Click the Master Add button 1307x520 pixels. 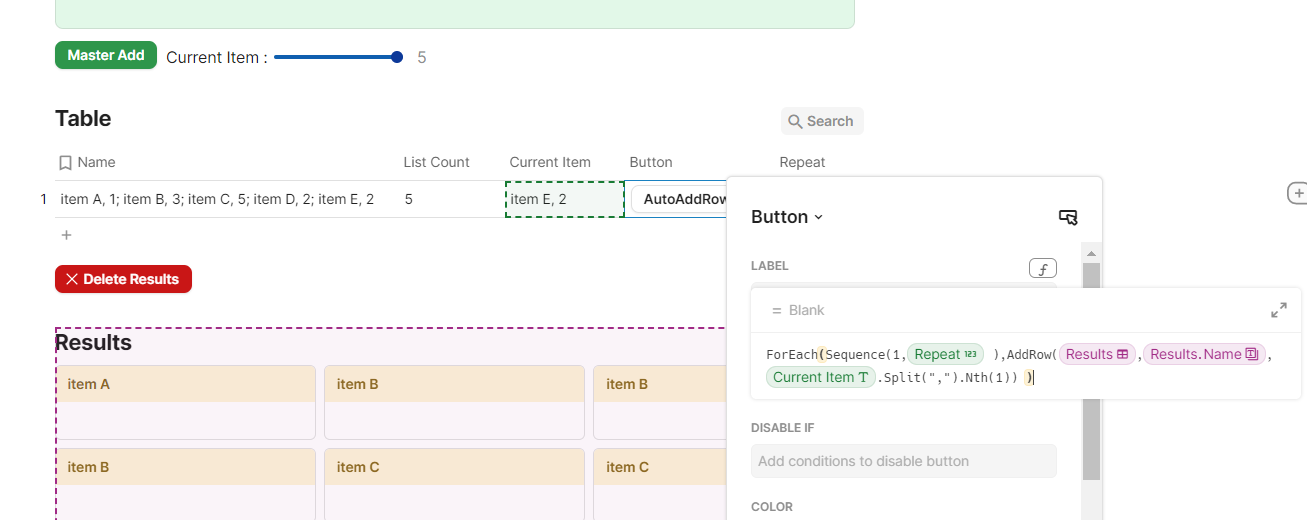pyautogui.click(x=106, y=55)
